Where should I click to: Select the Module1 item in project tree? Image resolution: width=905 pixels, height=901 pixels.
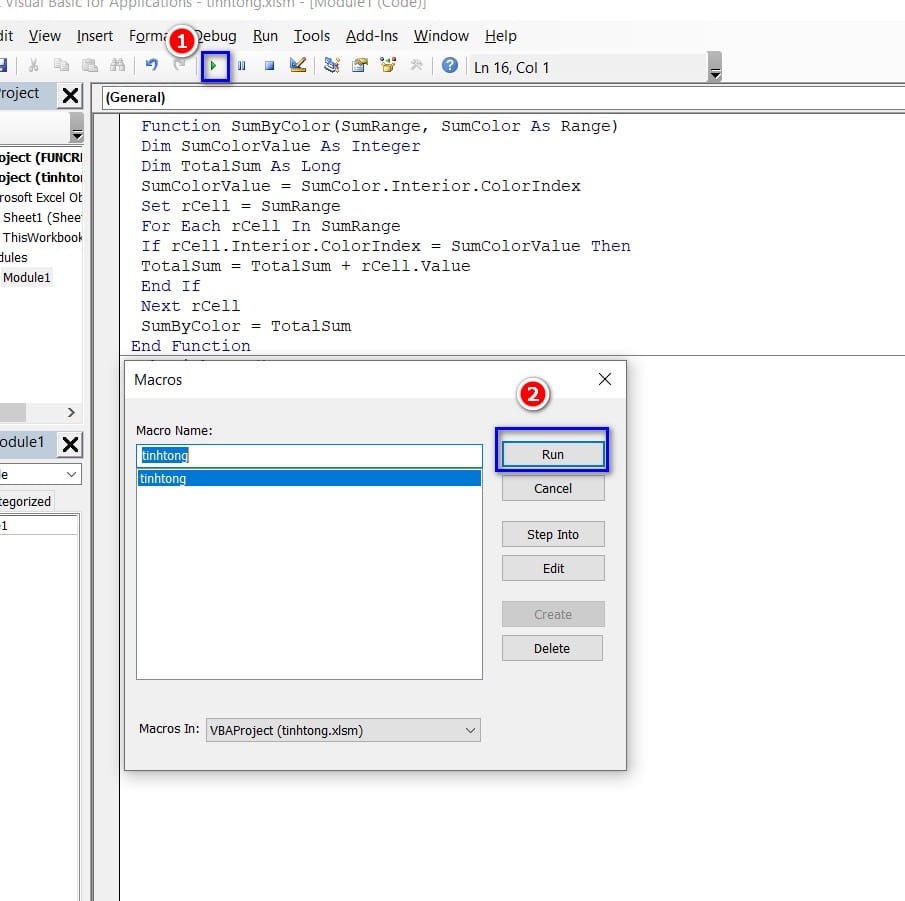pos(26,277)
